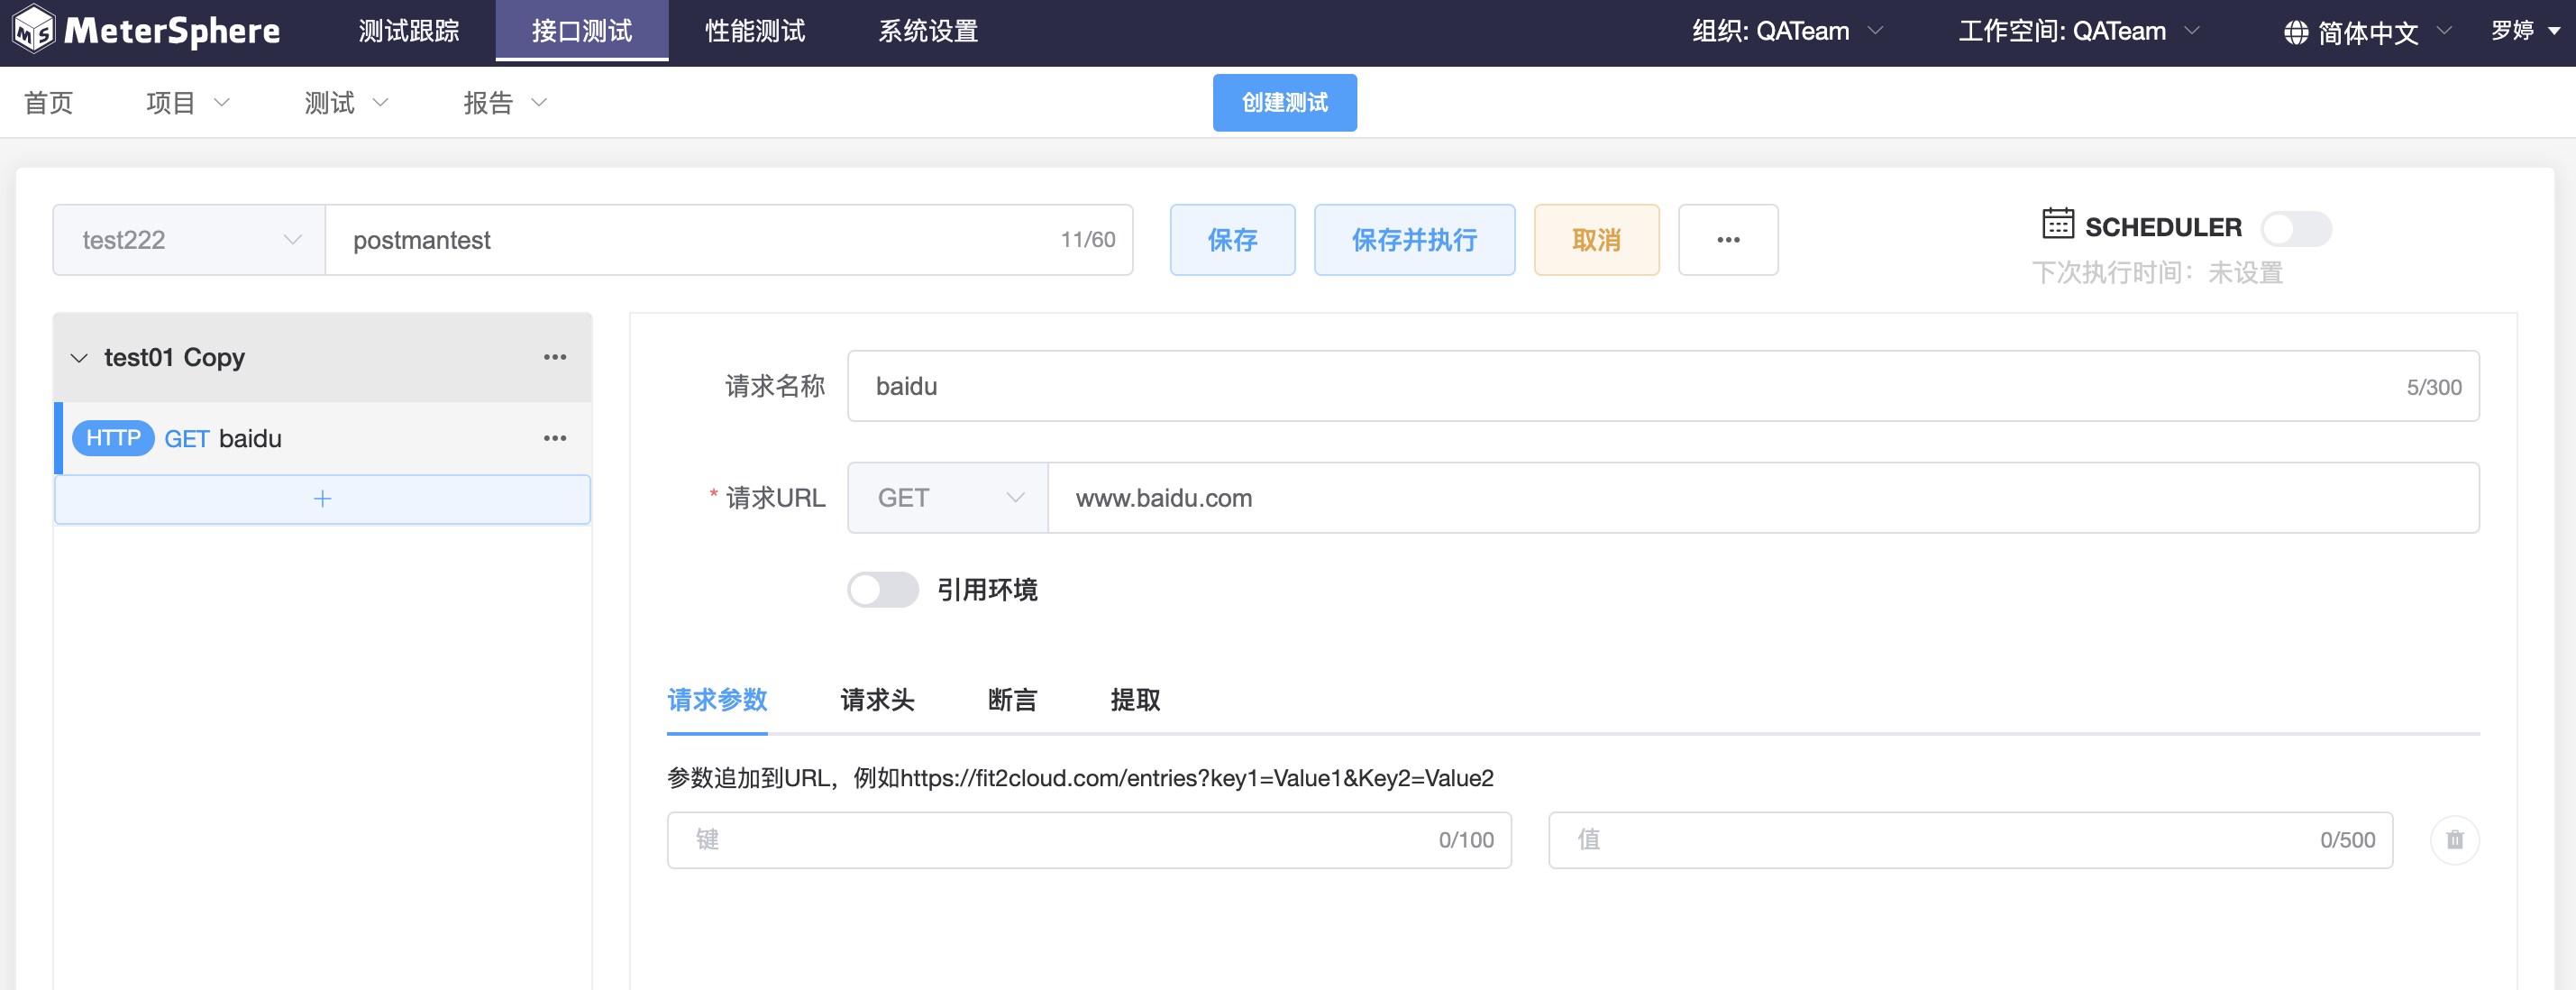The height and width of the screenshot is (990, 2576).
Task: Enable the 引用环境 switch
Action: coord(883,590)
